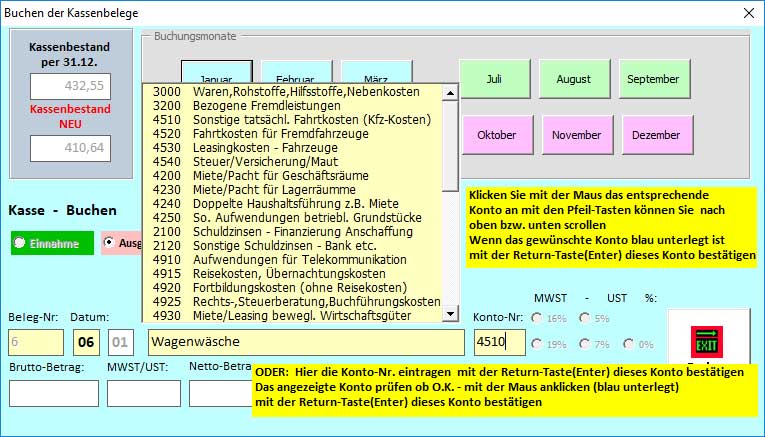Click the booking text field with Wagenwäsche

[x=306, y=342]
